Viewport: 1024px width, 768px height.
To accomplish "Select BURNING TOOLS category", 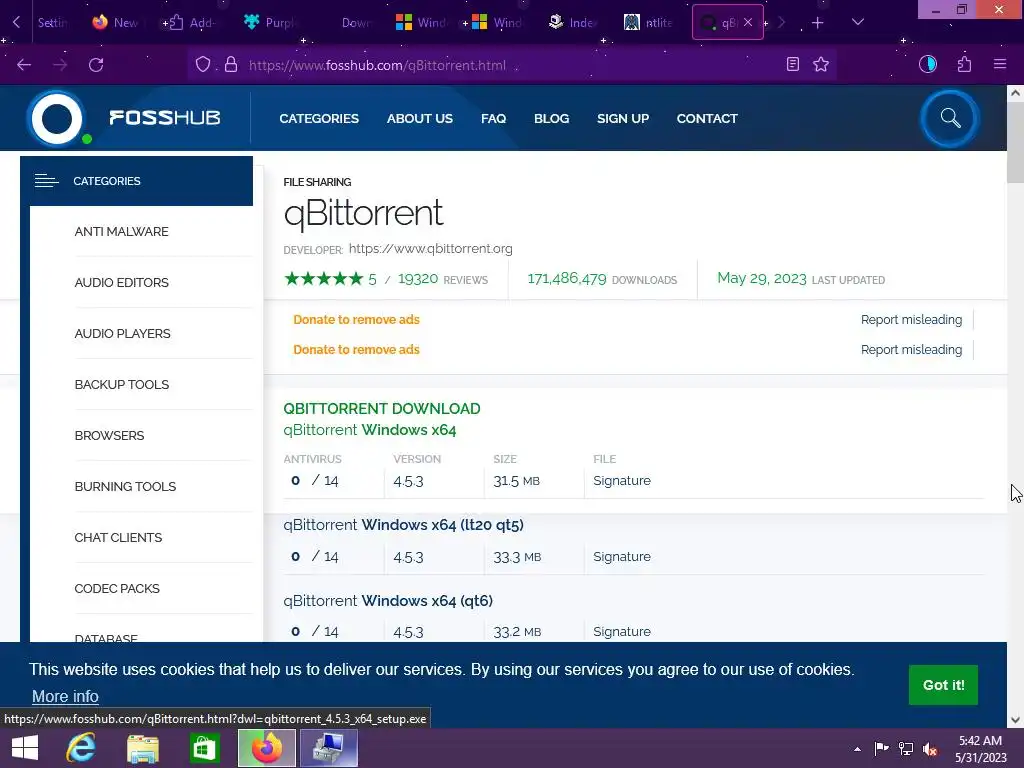I will point(125,486).
